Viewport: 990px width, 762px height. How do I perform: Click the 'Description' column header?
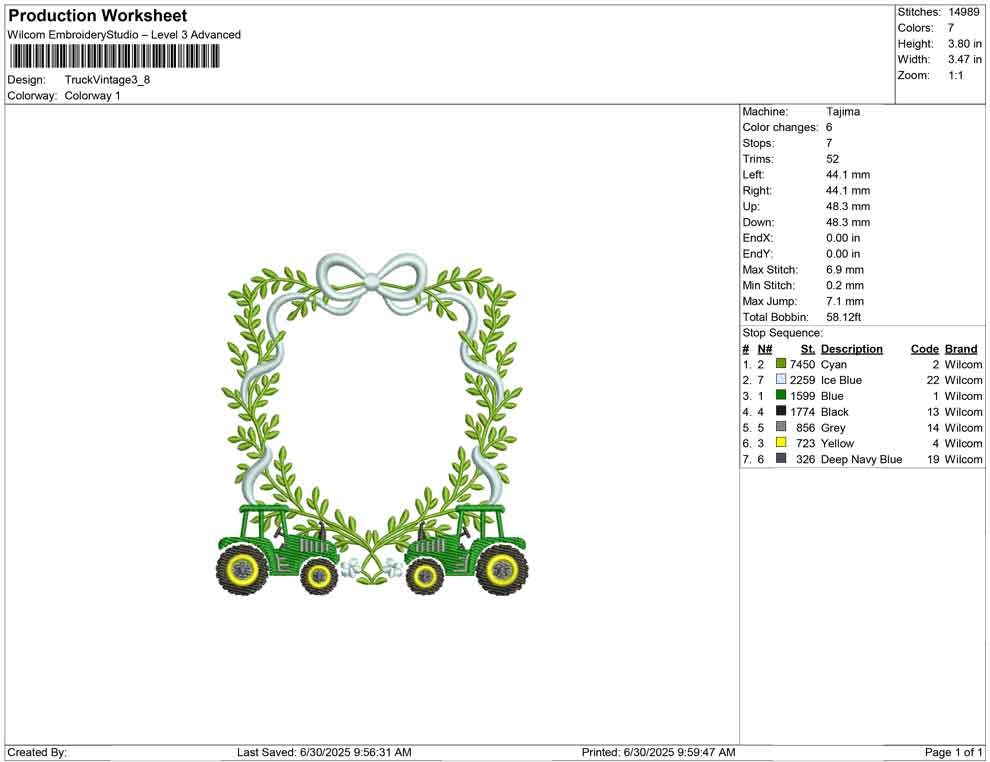click(x=852, y=348)
